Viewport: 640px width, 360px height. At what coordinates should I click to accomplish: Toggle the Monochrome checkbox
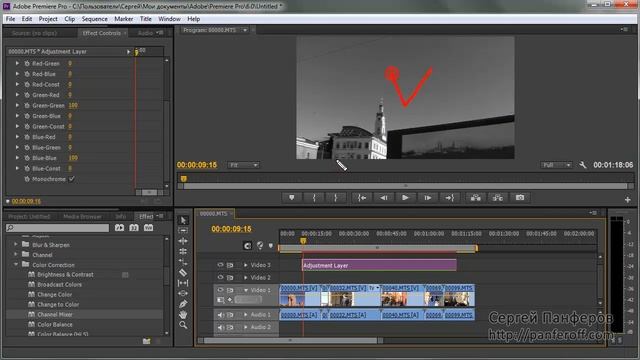pyautogui.click(x=72, y=179)
